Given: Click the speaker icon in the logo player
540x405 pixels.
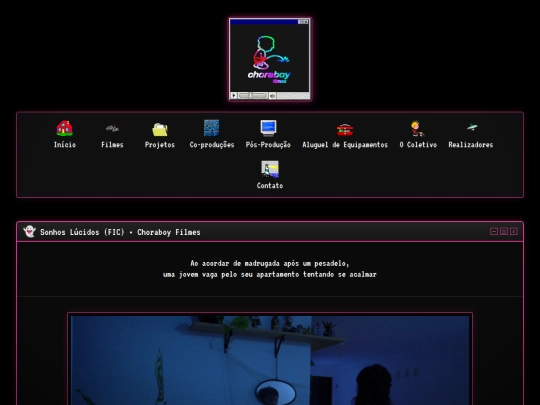Looking at the screenshot, I should [272, 95].
